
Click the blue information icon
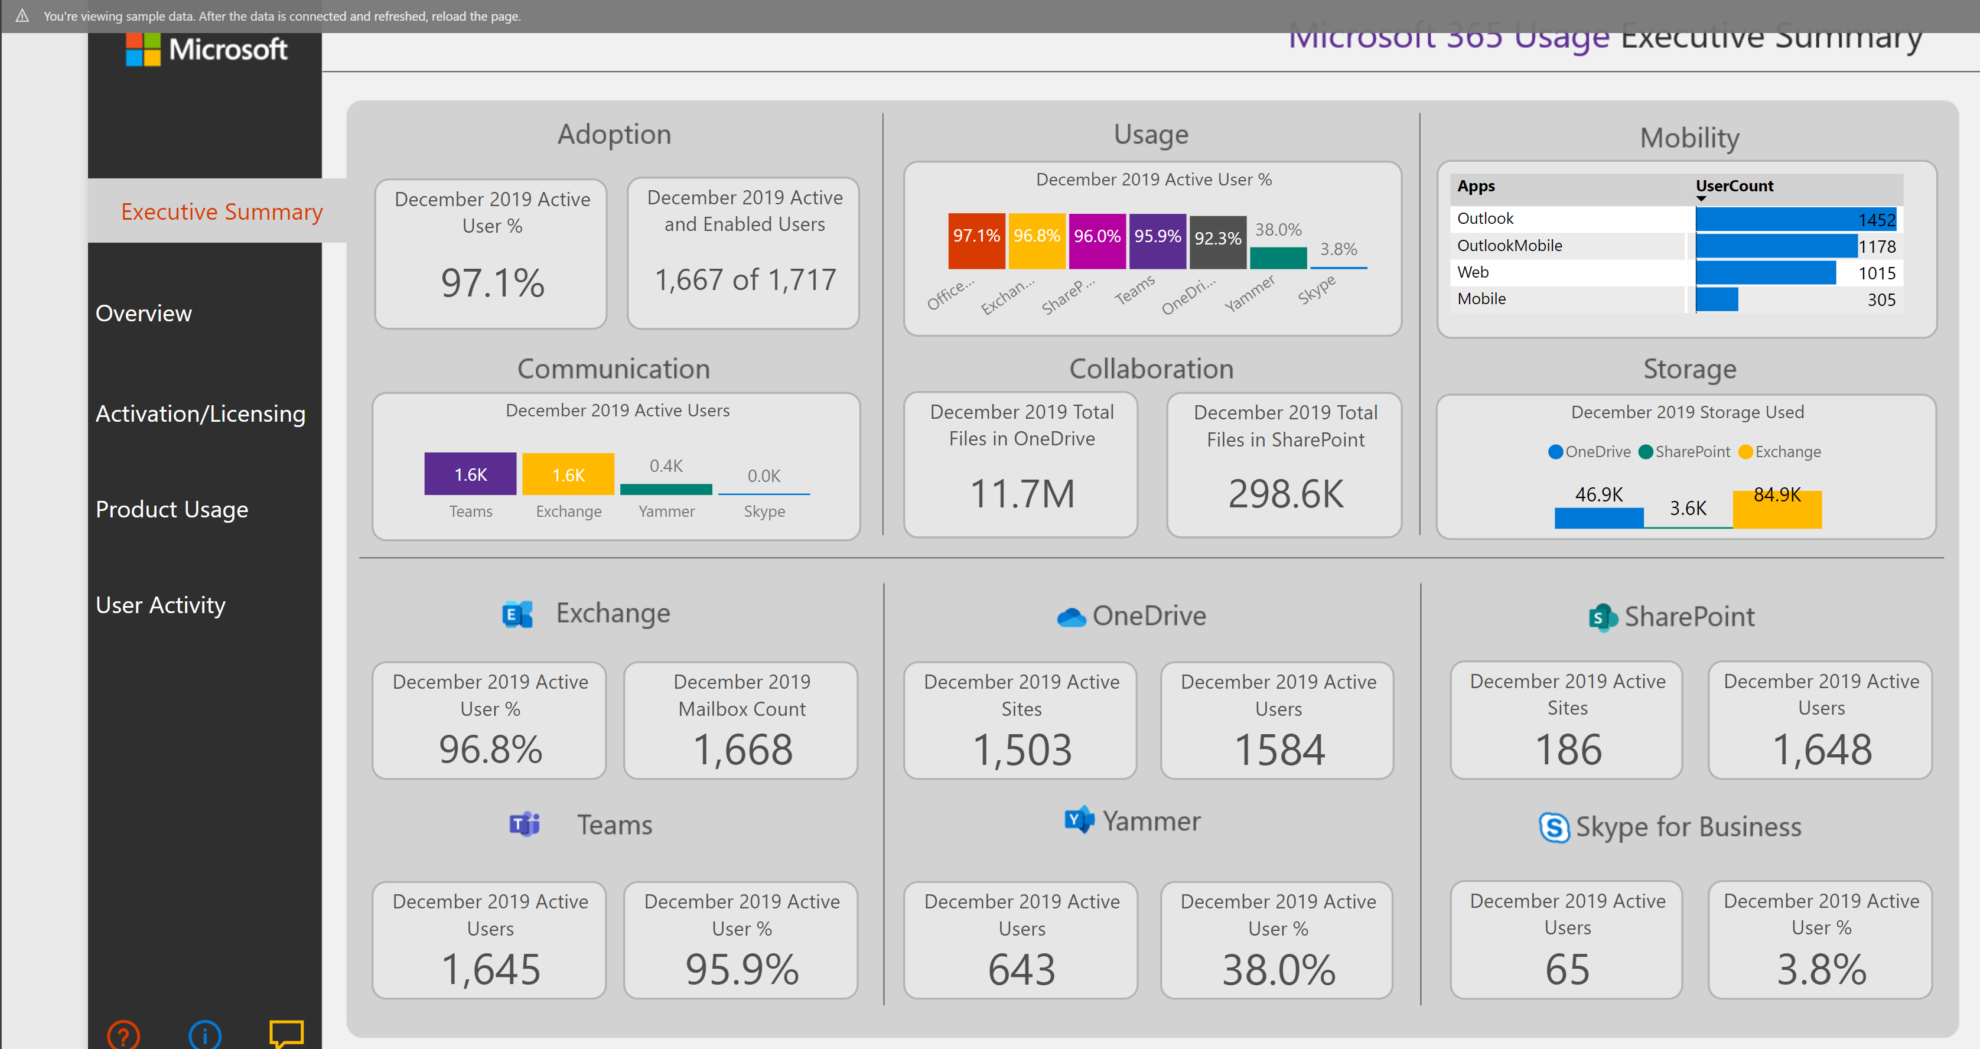204,1036
